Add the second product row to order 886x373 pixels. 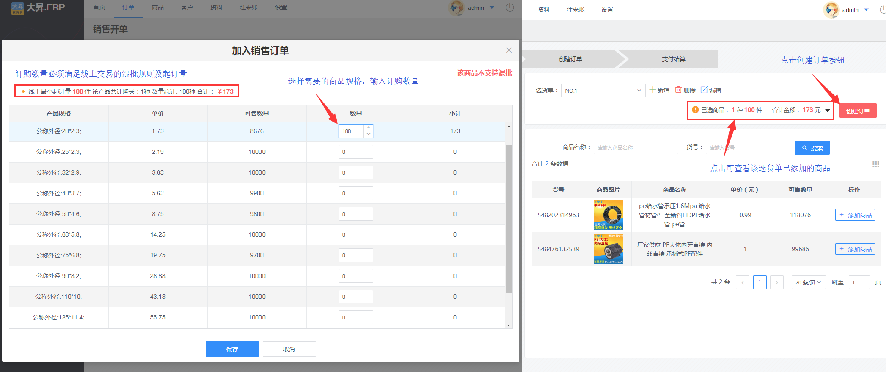click(855, 249)
